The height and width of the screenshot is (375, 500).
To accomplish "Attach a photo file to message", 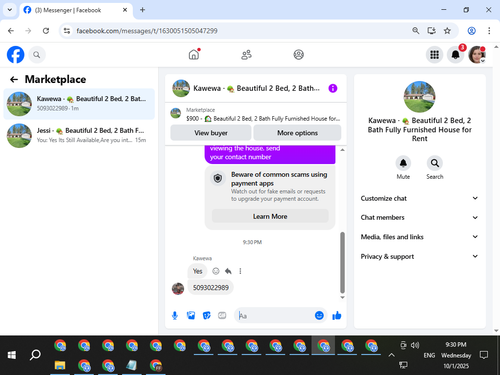I will click(191, 315).
